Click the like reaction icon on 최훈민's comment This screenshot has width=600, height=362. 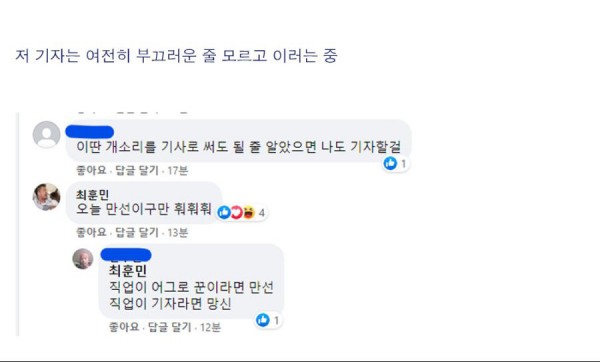pos(224,212)
